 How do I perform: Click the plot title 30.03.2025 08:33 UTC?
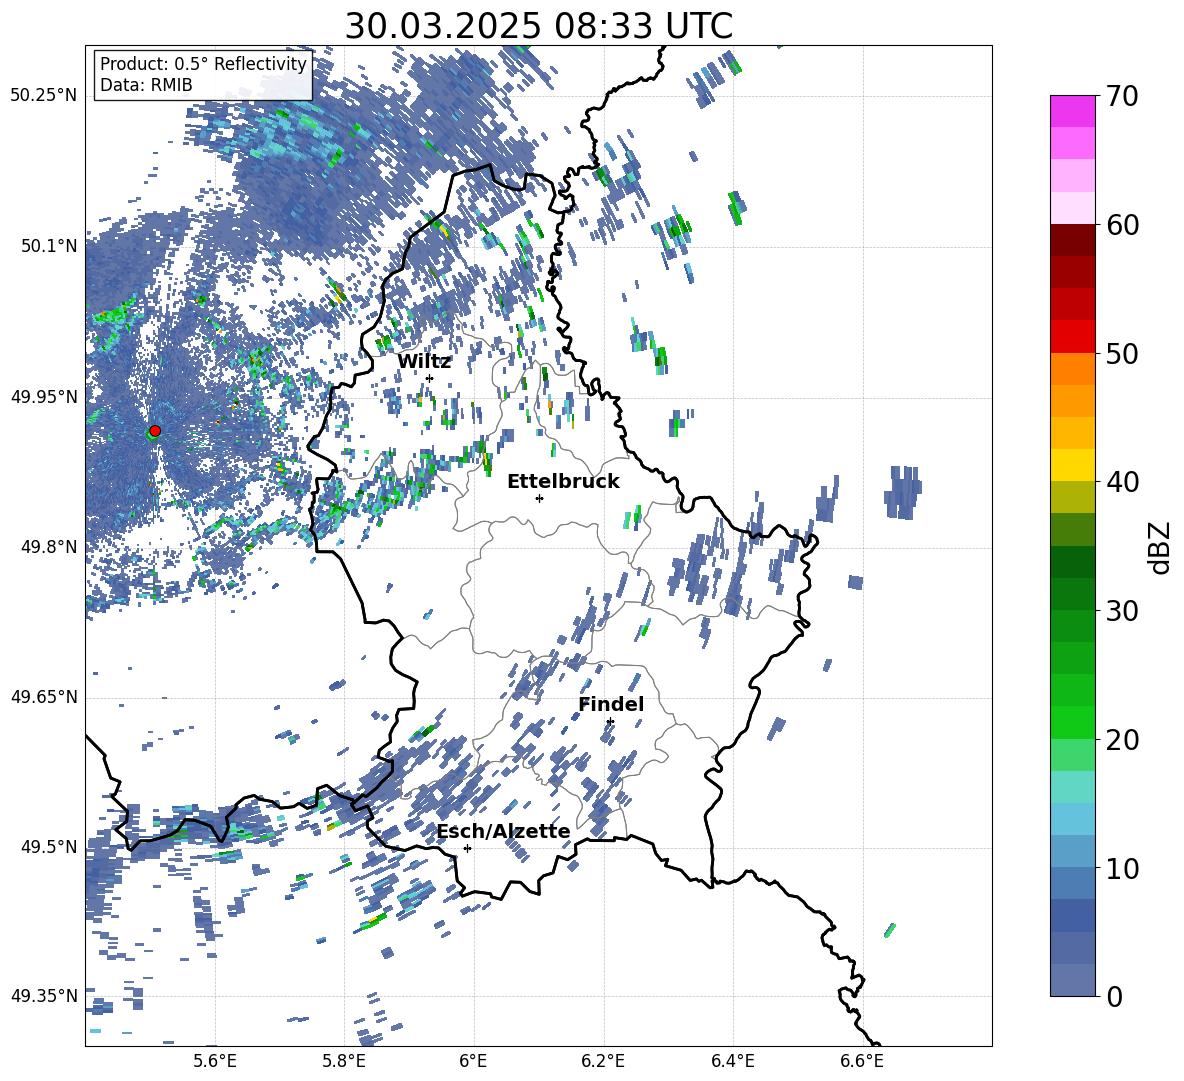click(539, 26)
